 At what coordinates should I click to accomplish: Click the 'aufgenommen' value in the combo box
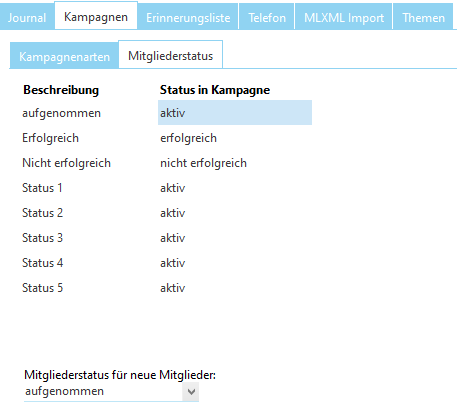(64, 391)
